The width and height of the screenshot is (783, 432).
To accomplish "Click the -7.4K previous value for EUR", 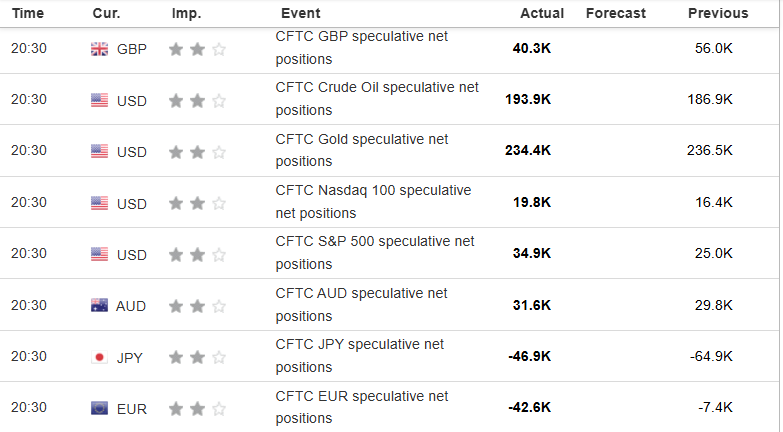I will [x=715, y=407].
